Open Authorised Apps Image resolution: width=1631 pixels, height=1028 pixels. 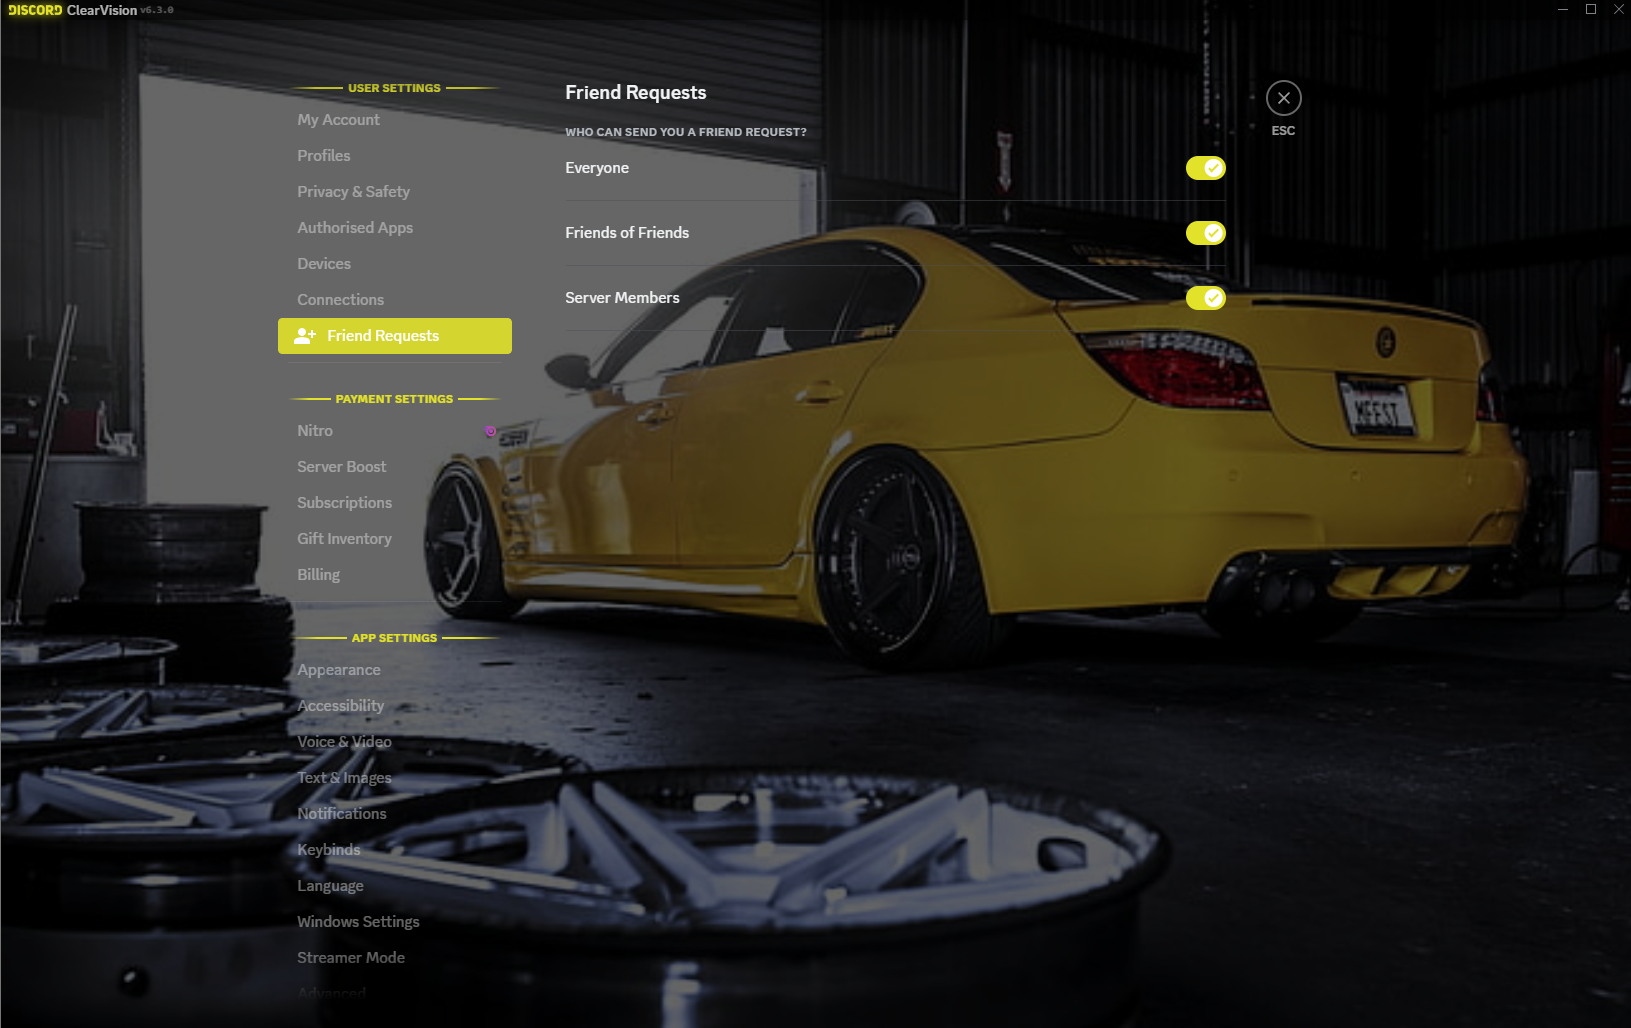click(395, 228)
